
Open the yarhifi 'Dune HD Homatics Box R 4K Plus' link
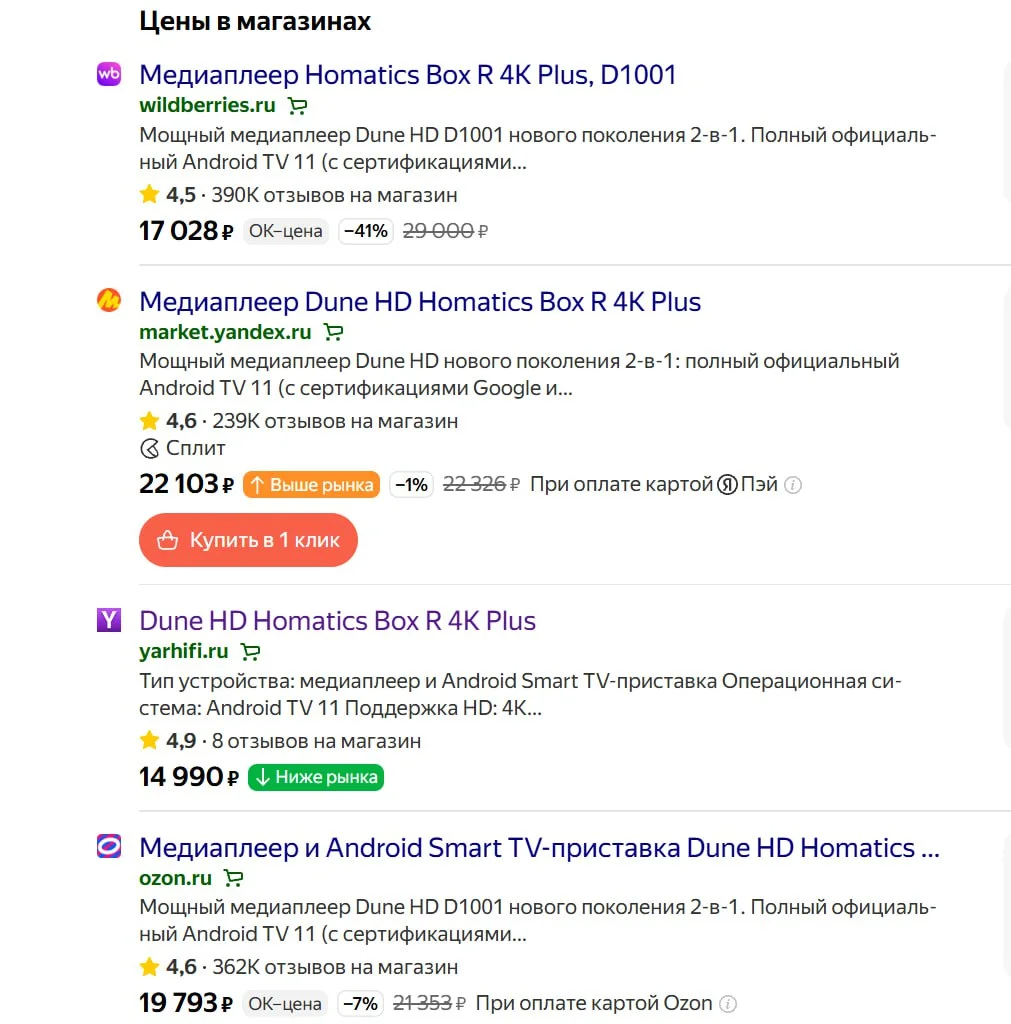(337, 620)
